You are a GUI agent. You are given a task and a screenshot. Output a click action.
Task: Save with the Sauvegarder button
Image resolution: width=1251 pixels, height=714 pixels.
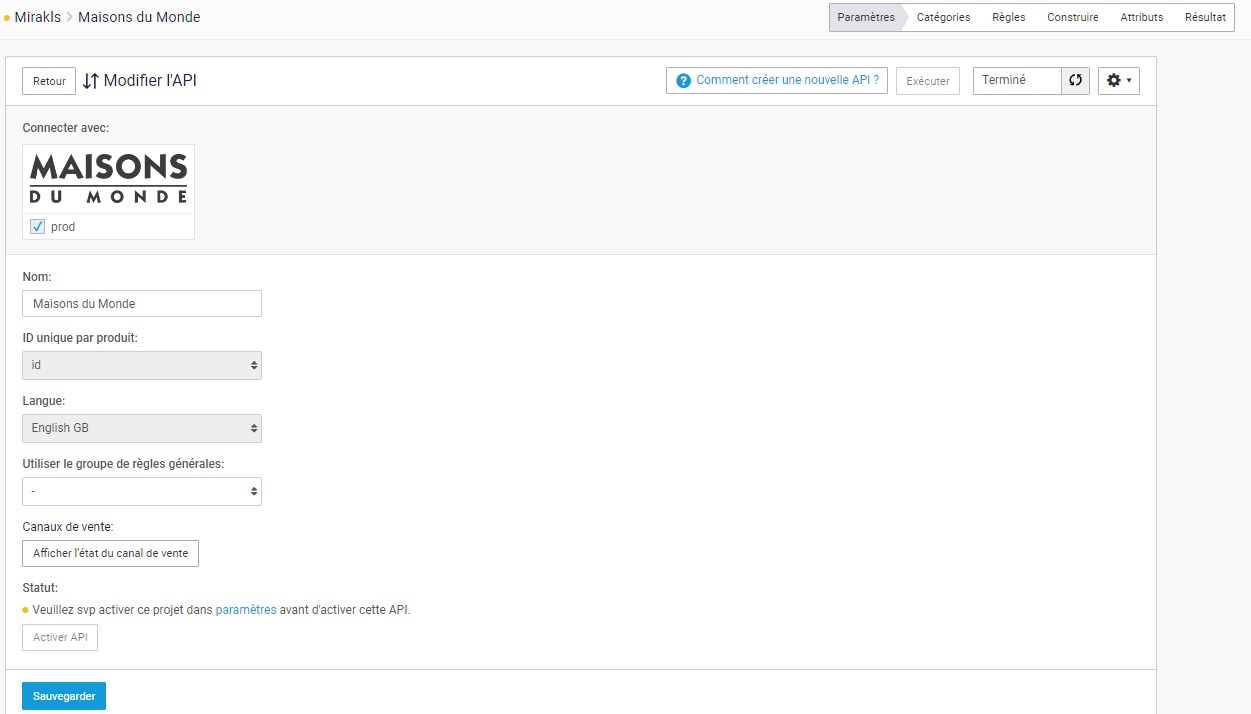64,696
